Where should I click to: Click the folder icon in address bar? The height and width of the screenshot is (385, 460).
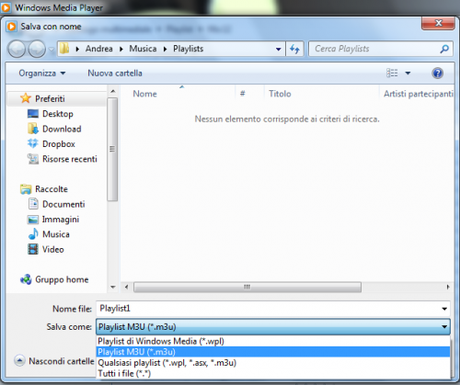pos(64,49)
